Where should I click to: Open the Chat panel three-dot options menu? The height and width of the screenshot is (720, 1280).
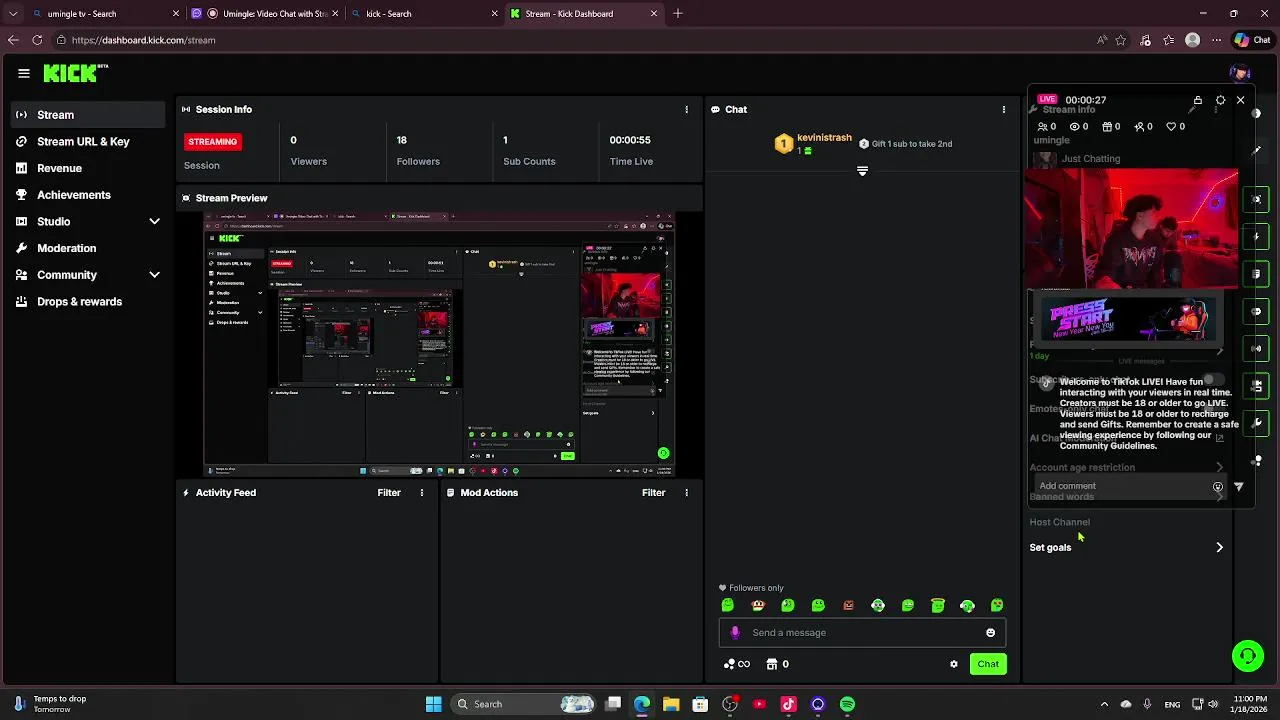point(1004,109)
